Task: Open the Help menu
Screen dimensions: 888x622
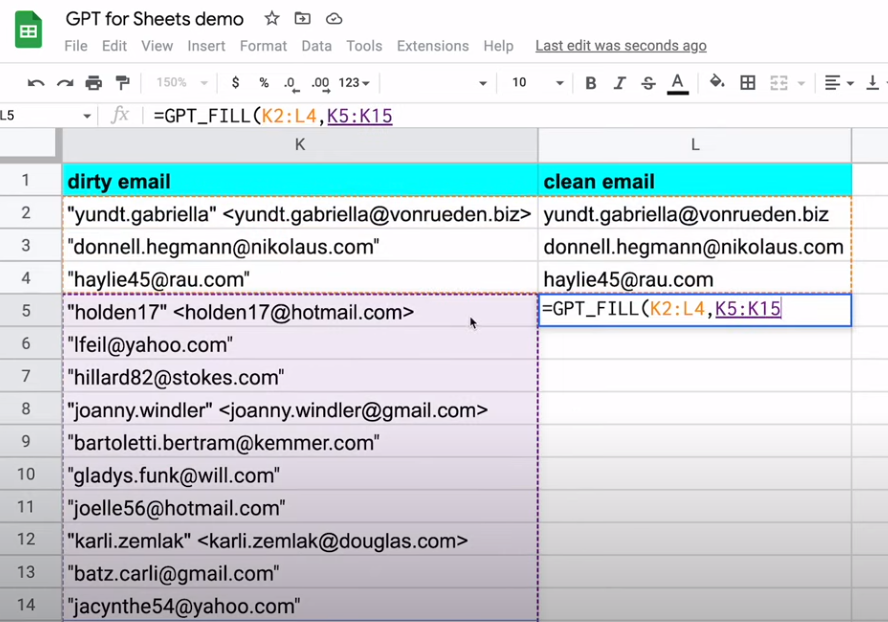Action: [498, 46]
